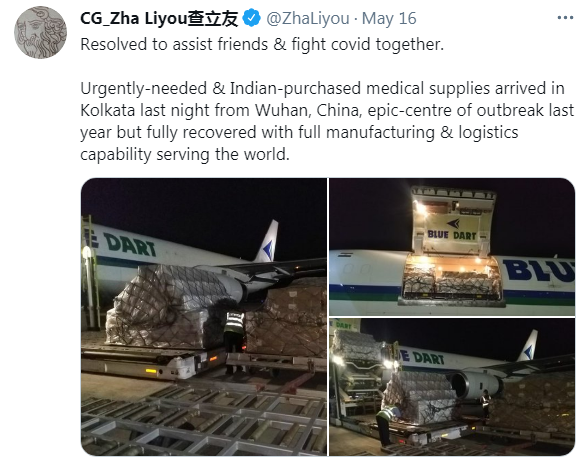Click the paragraph about supplies arriving in Kolkata
Viewport: 585px width, 466px height.
click(x=327, y=121)
